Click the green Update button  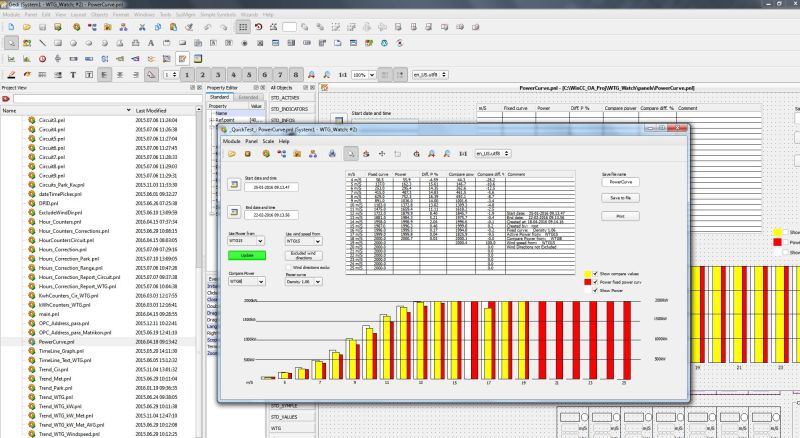247,255
